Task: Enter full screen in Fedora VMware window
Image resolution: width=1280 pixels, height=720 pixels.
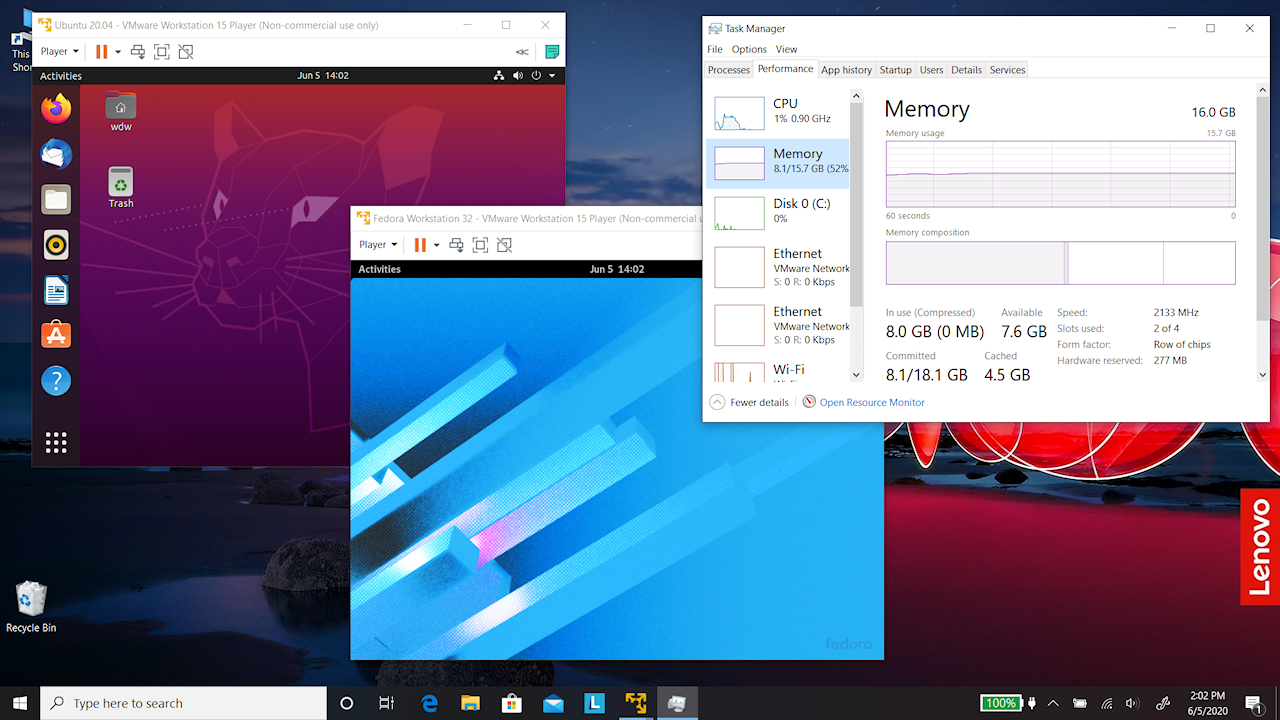Action: tap(480, 244)
